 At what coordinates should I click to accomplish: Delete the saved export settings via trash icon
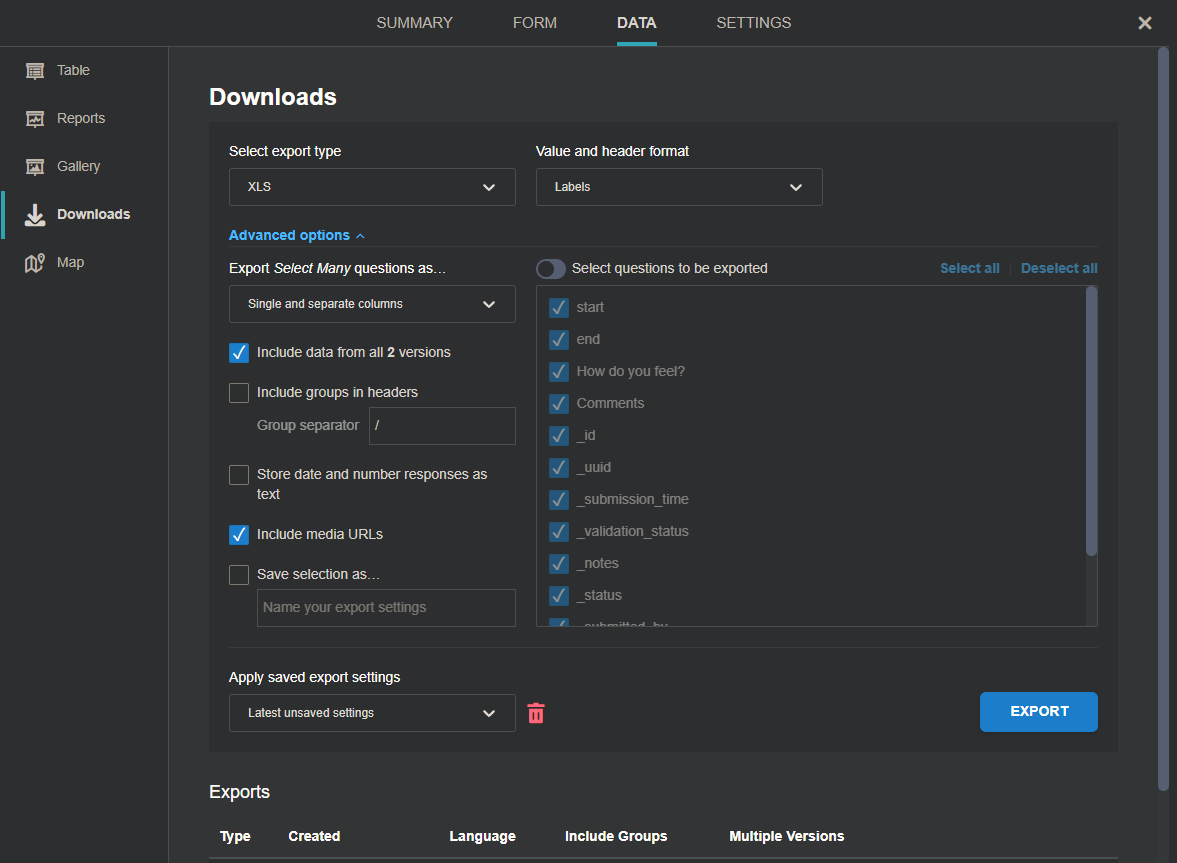click(x=536, y=713)
